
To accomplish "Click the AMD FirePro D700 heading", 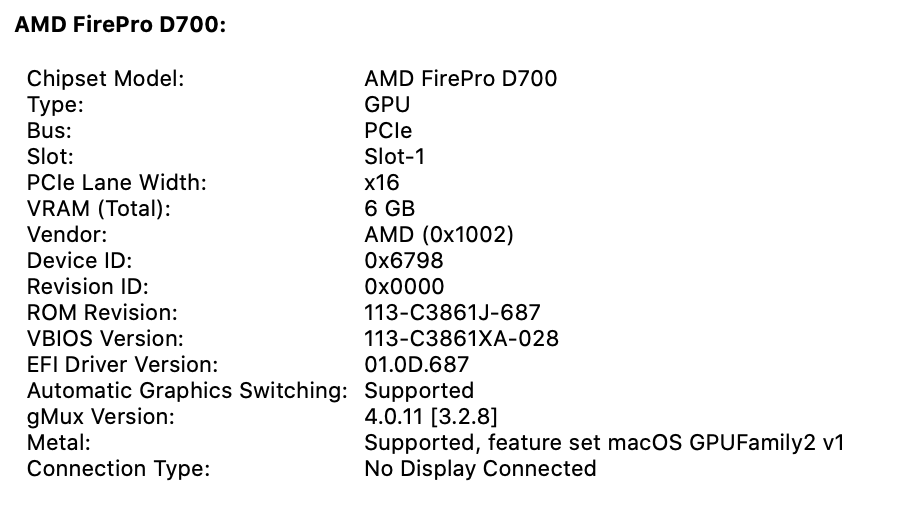I will tap(121, 25).
